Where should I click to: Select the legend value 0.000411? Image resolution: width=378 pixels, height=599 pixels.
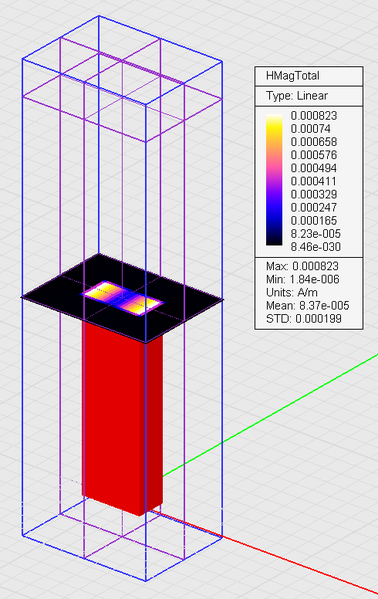(314, 181)
